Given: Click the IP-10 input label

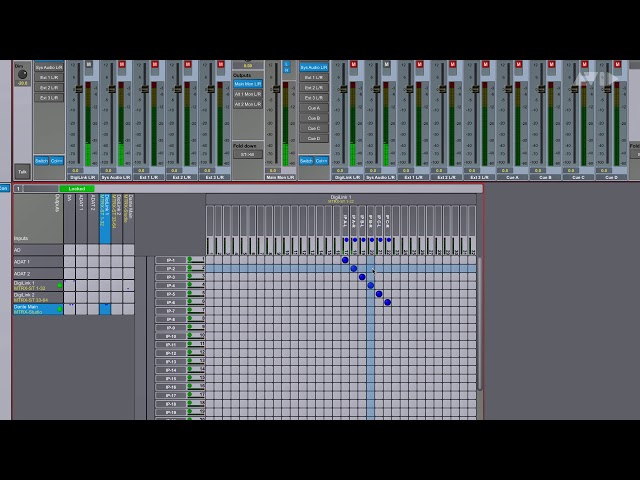Looking at the screenshot, I should coord(170,336).
